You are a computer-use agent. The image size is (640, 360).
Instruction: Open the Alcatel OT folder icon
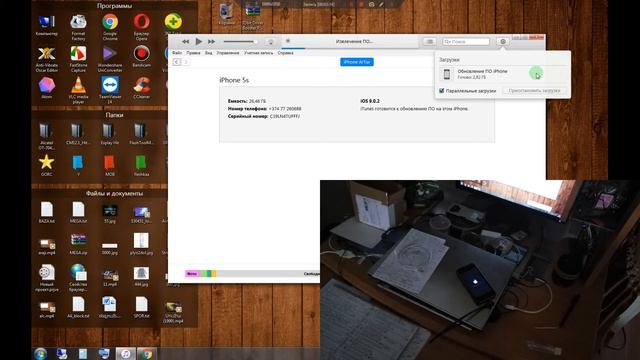(x=47, y=136)
